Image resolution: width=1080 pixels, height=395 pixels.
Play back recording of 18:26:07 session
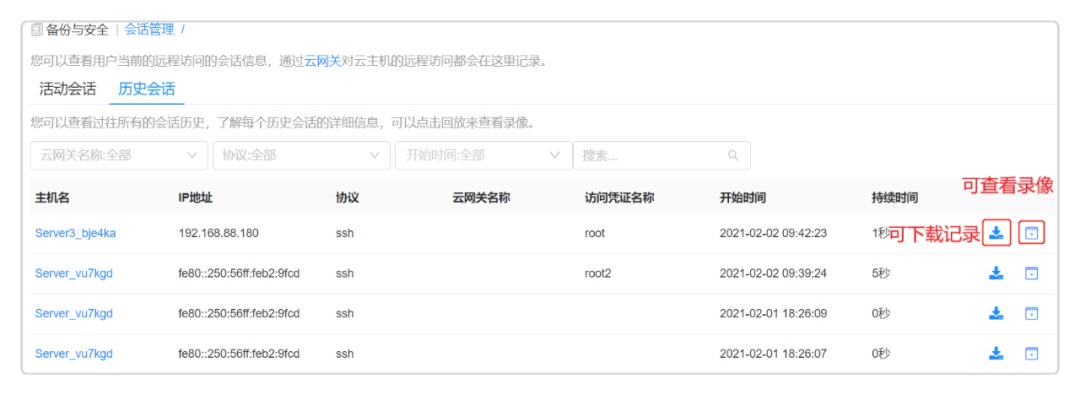coord(1031,354)
